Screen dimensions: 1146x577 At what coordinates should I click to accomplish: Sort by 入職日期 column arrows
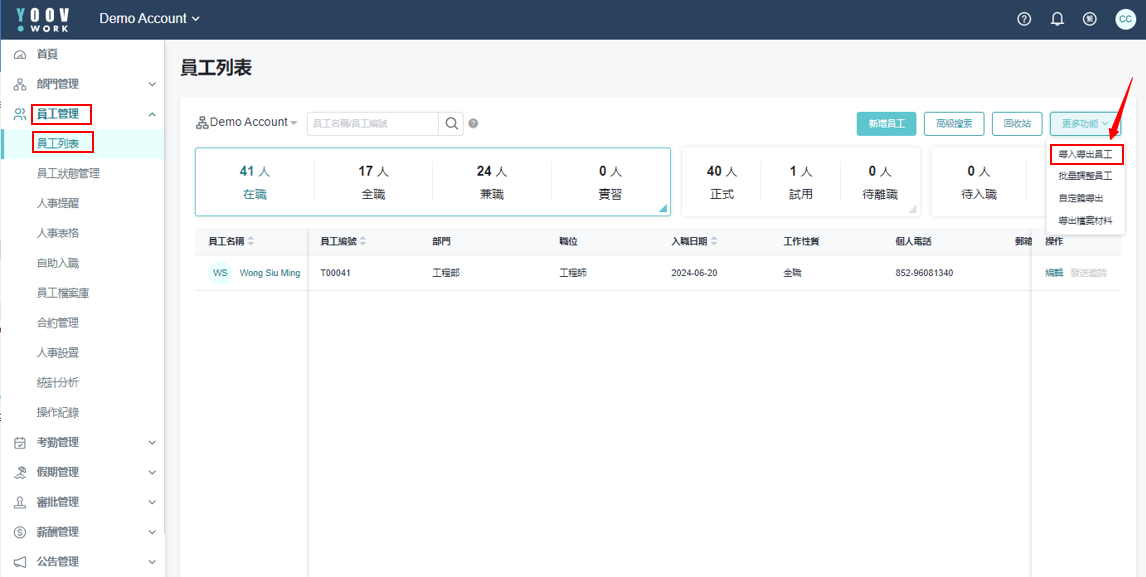(x=714, y=241)
